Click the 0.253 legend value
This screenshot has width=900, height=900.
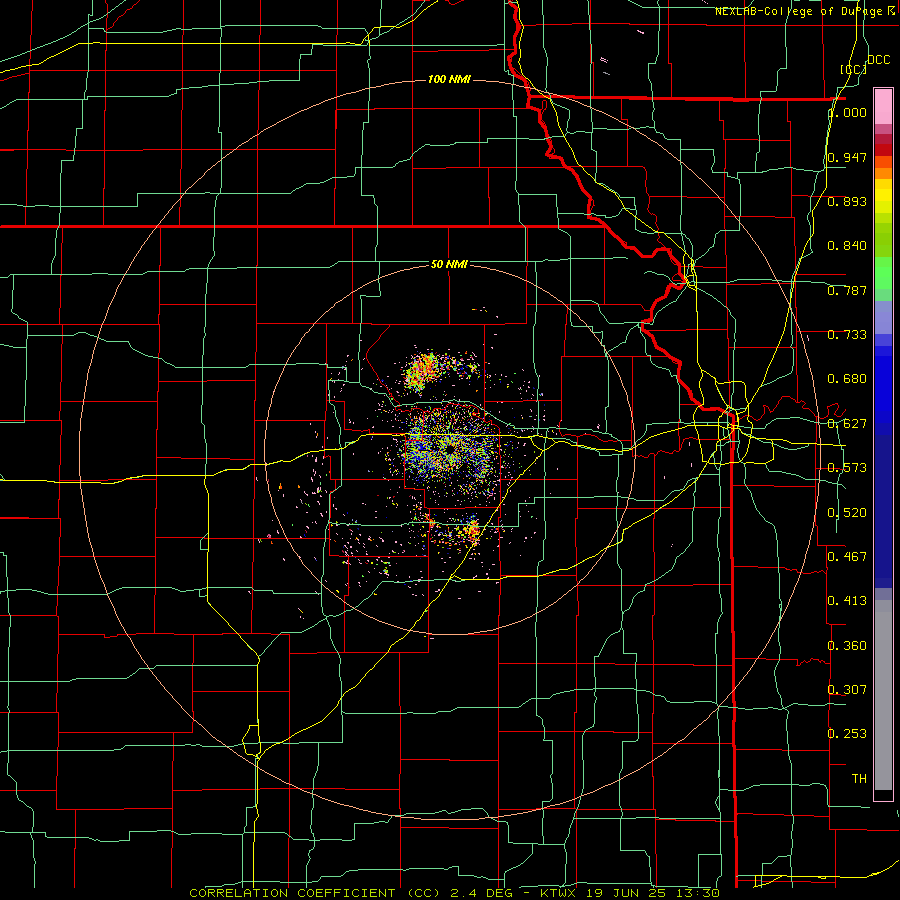(x=847, y=734)
